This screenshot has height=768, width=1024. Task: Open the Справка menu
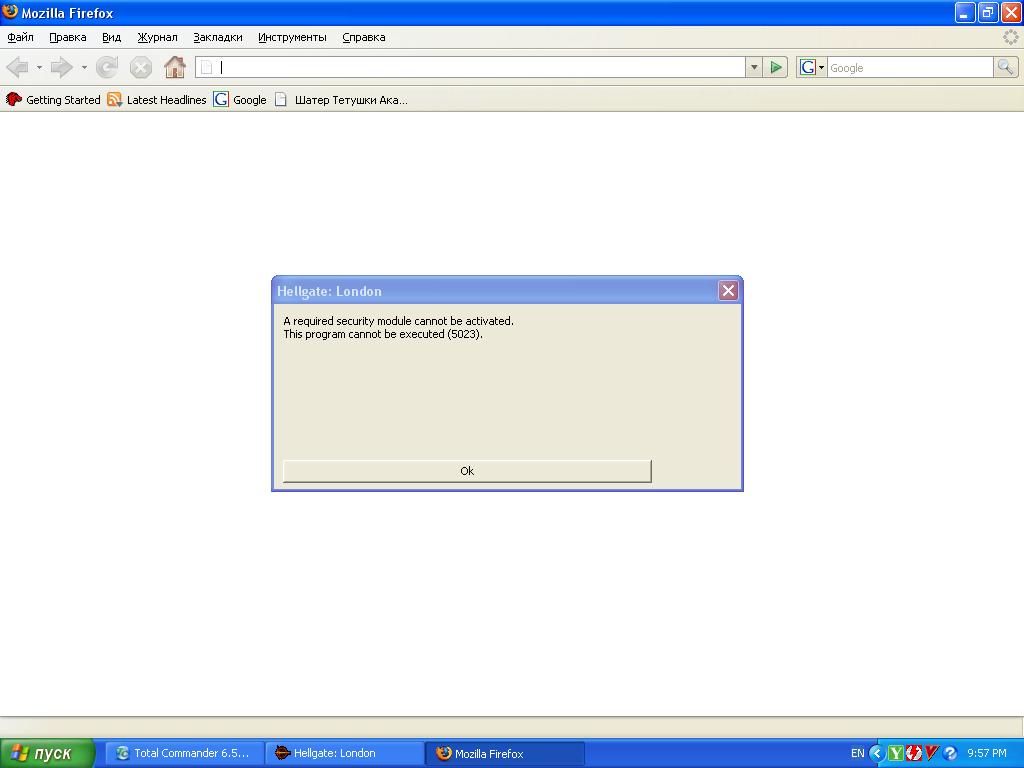click(364, 37)
